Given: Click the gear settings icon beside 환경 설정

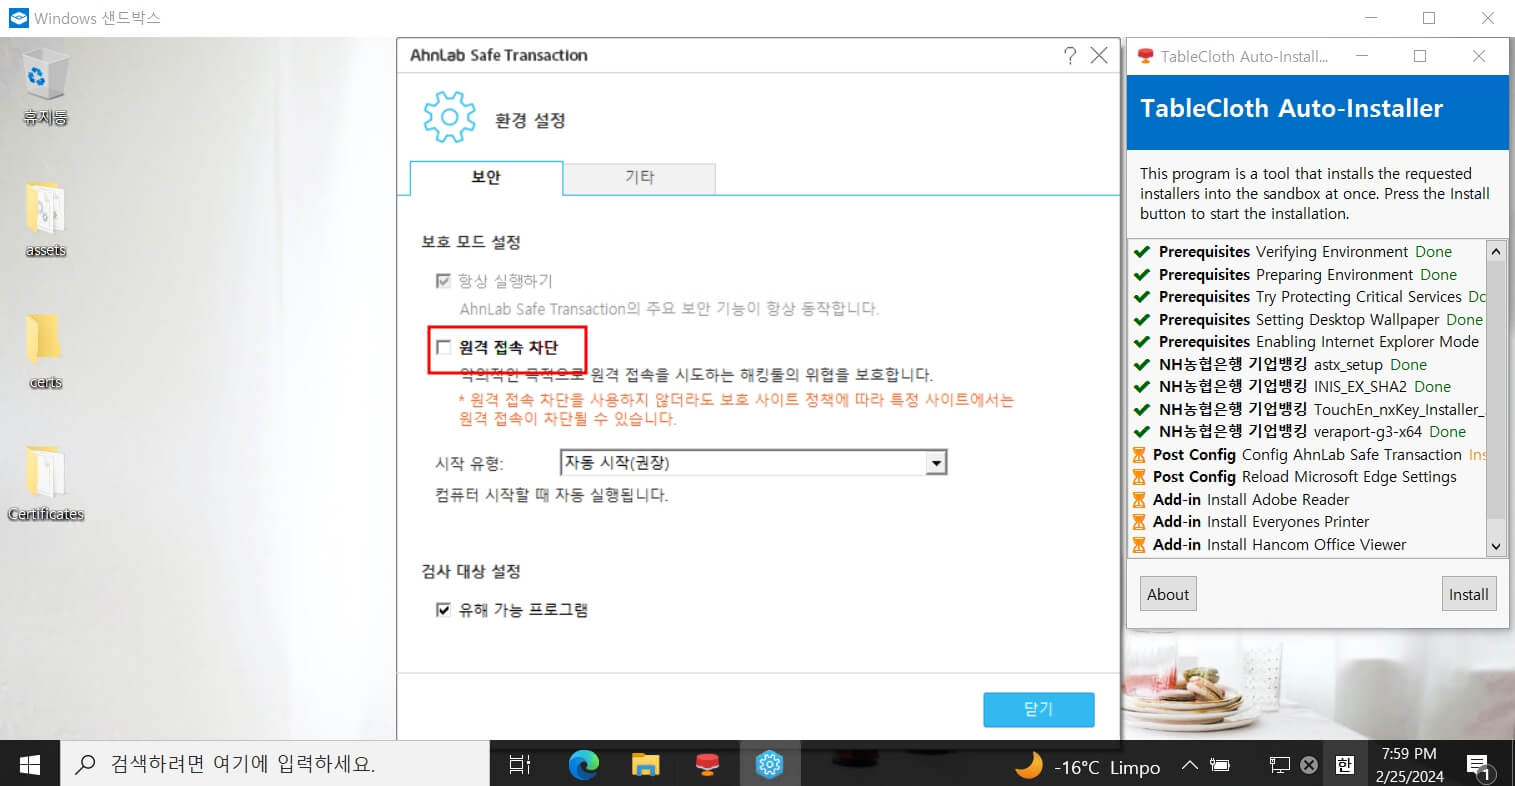Looking at the screenshot, I should tap(449, 119).
